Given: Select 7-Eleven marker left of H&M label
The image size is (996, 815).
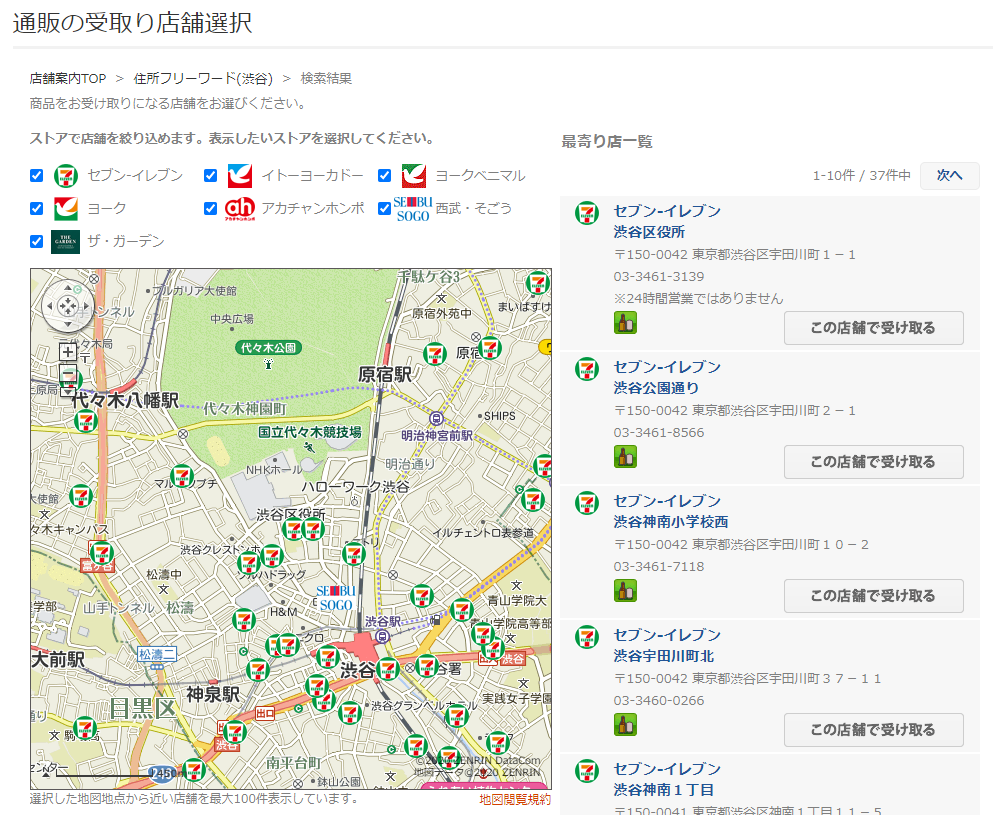Looking at the screenshot, I should [243, 619].
